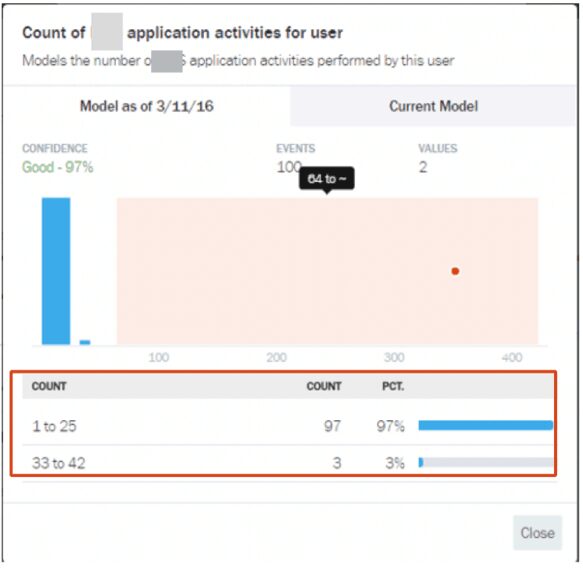Click the 300 axis label
This screenshot has width=583, height=568.
(394, 358)
